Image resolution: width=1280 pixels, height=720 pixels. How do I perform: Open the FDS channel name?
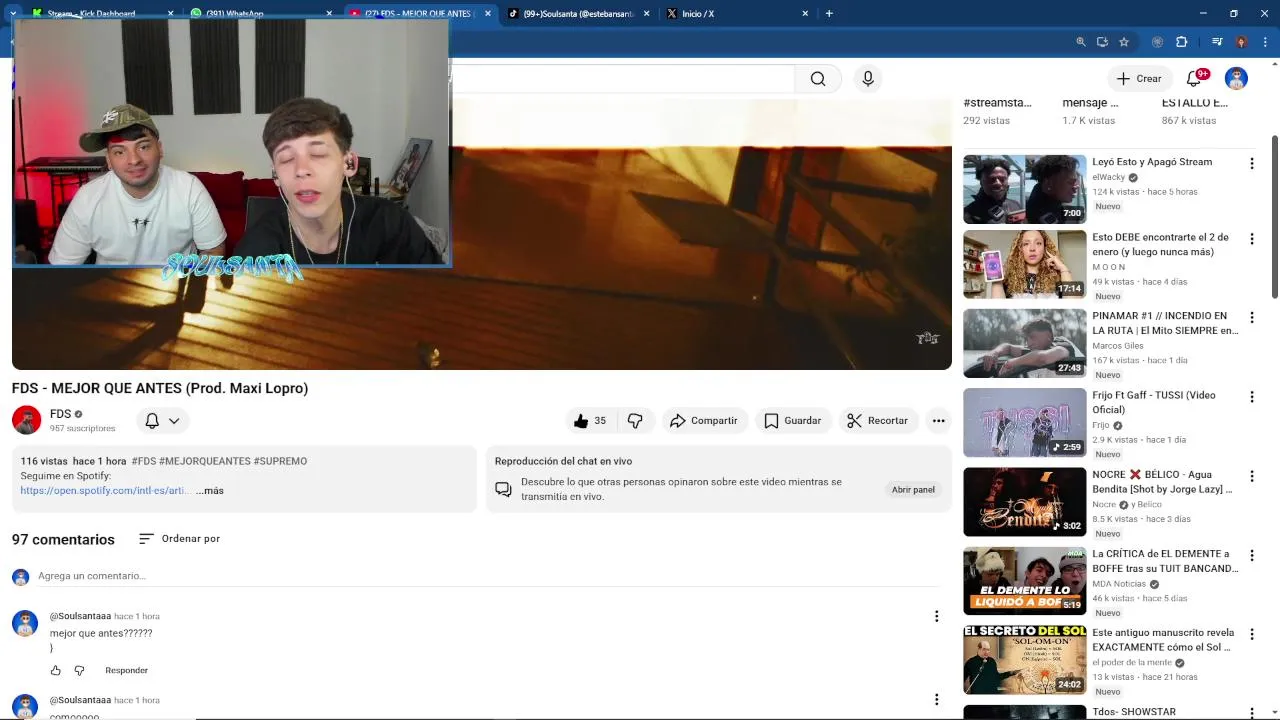click(x=60, y=414)
